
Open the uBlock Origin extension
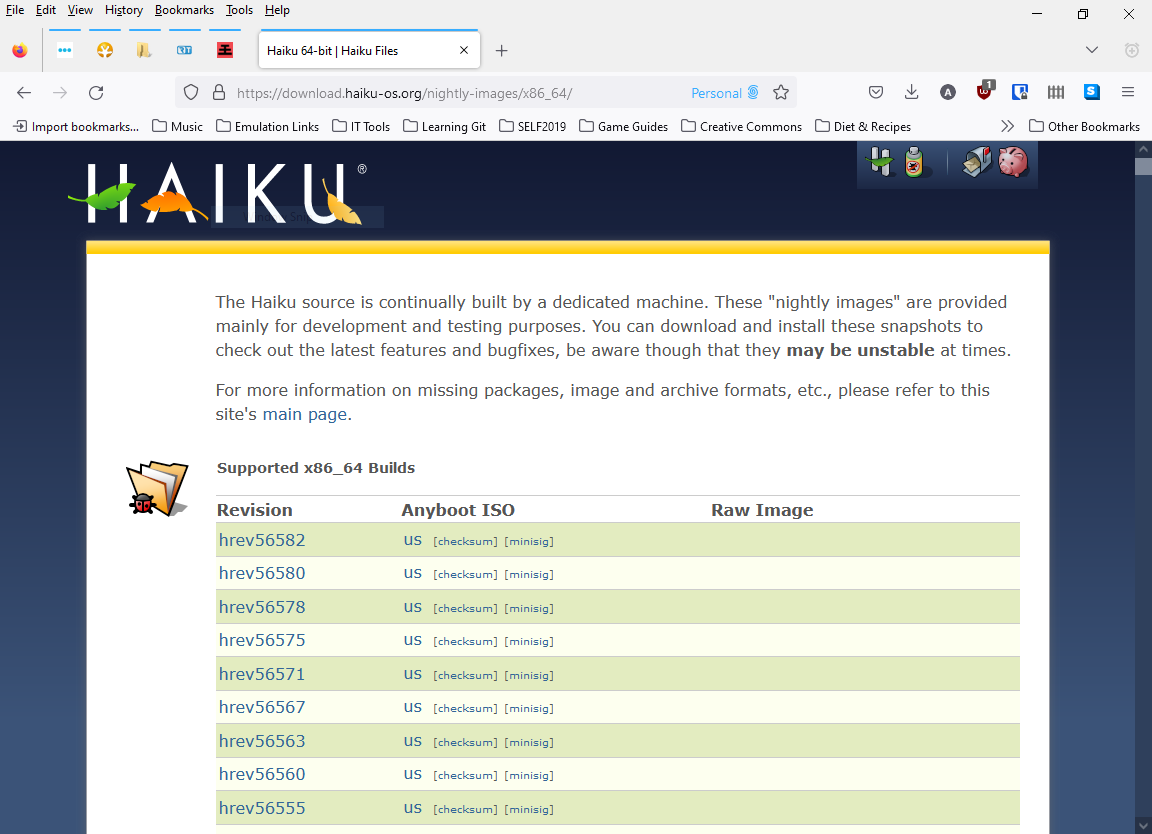[984, 91]
